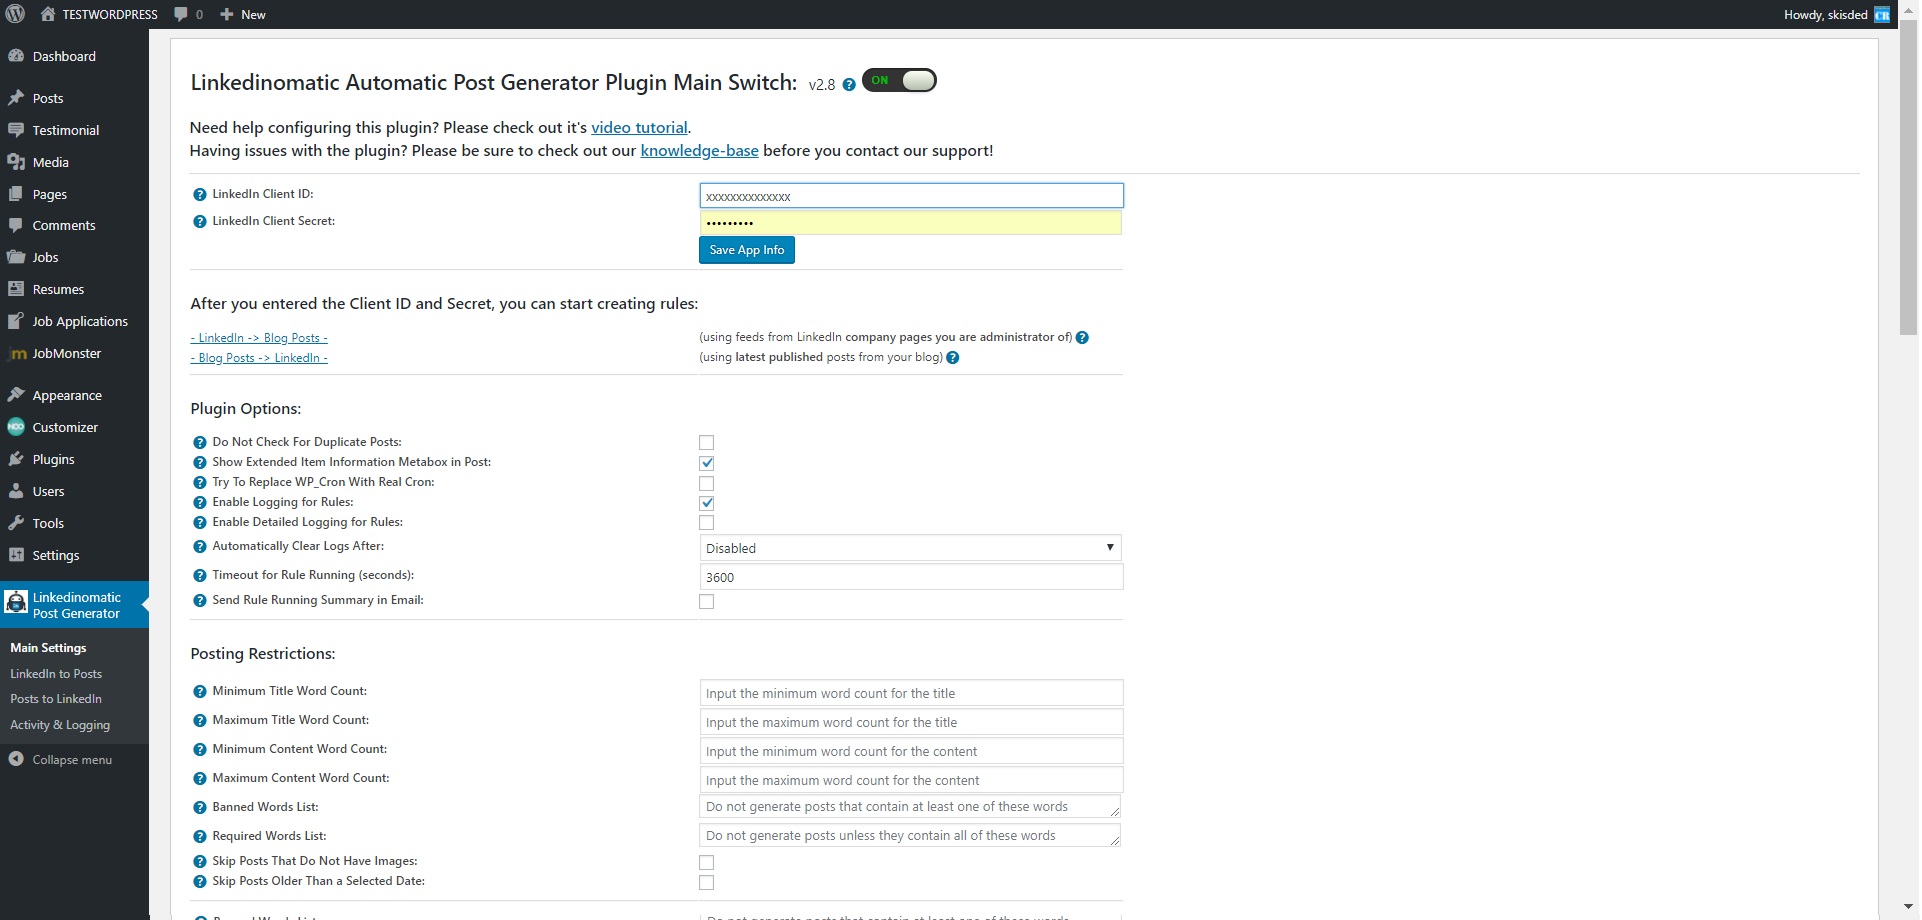The height and width of the screenshot is (920, 1922).
Task: Open Howdy, skisded user menu
Action: 1837,14
